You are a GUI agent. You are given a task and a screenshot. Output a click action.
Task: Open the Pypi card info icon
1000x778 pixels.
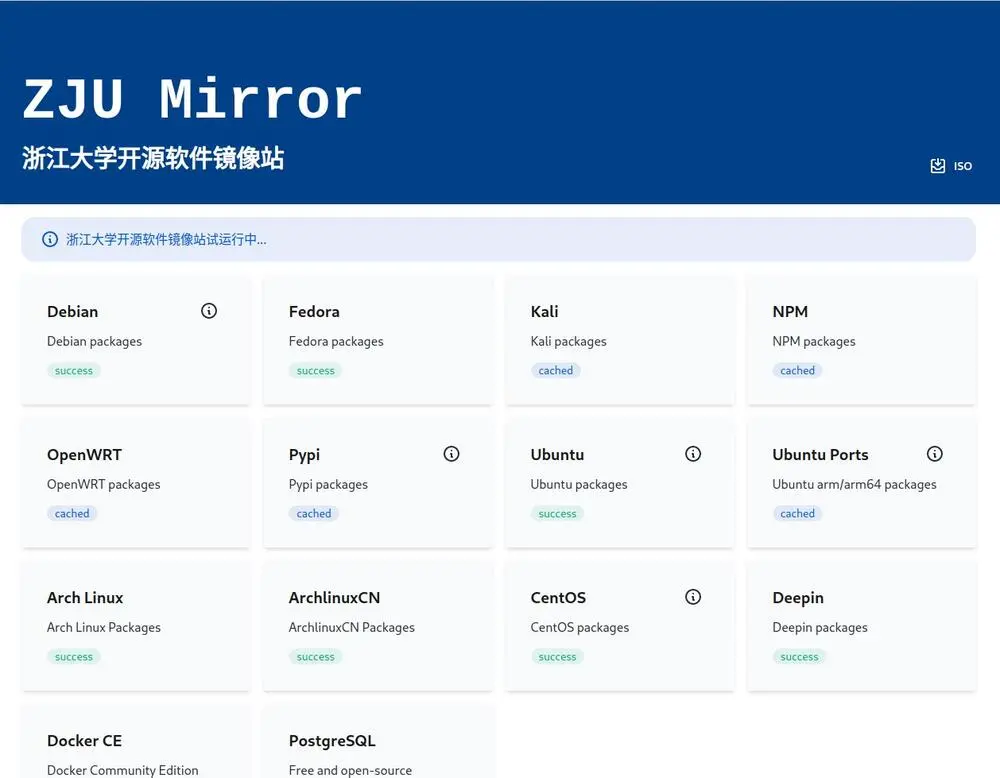coord(451,454)
